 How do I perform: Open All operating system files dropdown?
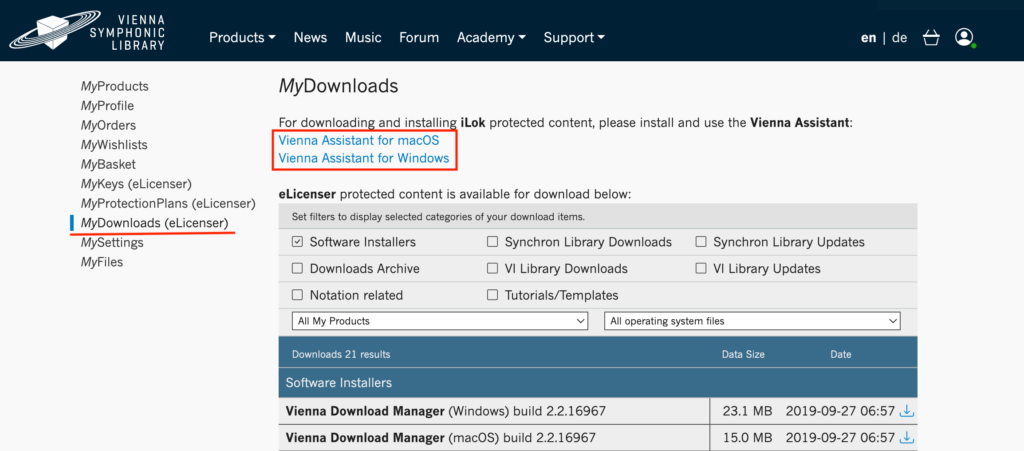tap(752, 321)
